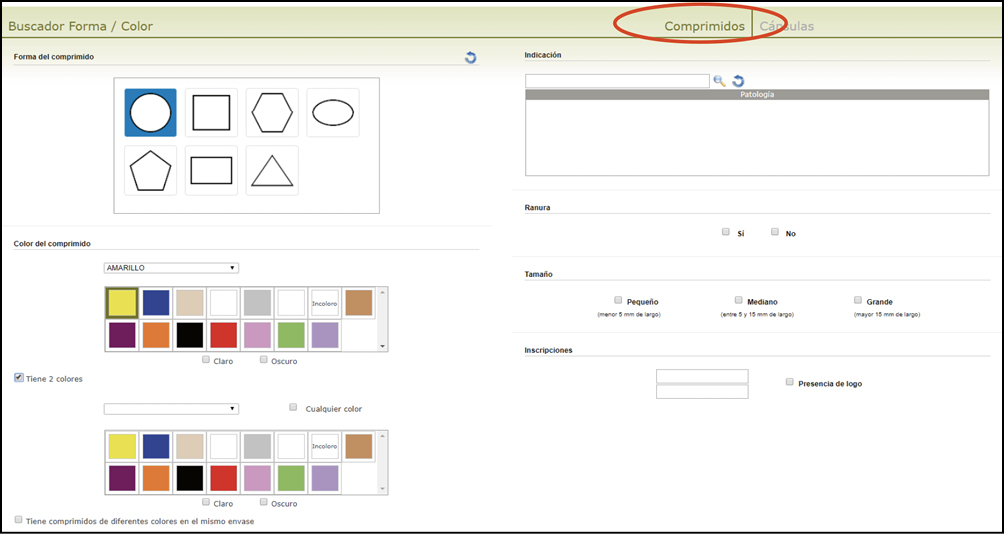The image size is (1004, 534).
Task: Pick the red swatch in first palette
Action: (x=223, y=335)
